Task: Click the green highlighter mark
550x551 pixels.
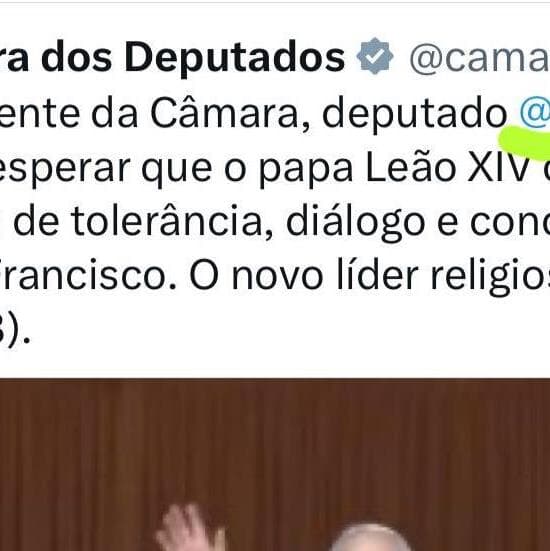Action: pos(525,142)
